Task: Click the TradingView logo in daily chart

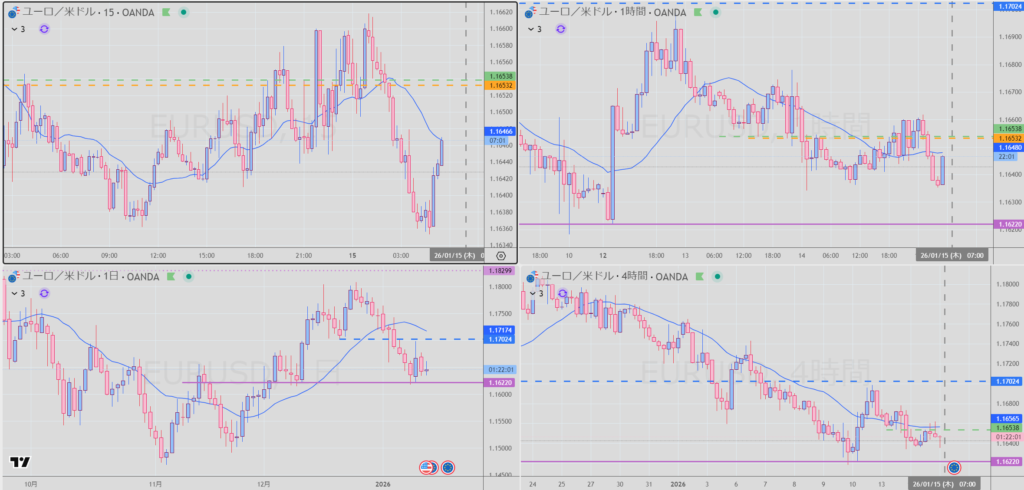Action: coord(18,462)
